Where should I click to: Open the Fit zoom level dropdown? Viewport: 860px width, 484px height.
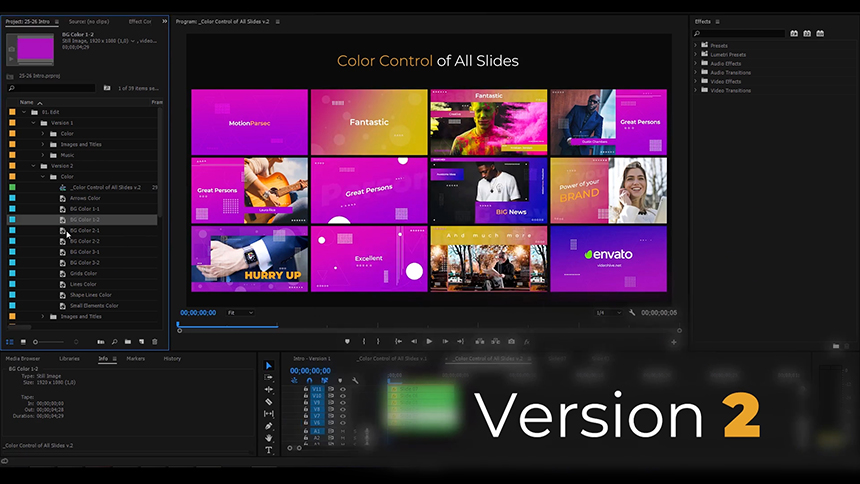(x=238, y=313)
